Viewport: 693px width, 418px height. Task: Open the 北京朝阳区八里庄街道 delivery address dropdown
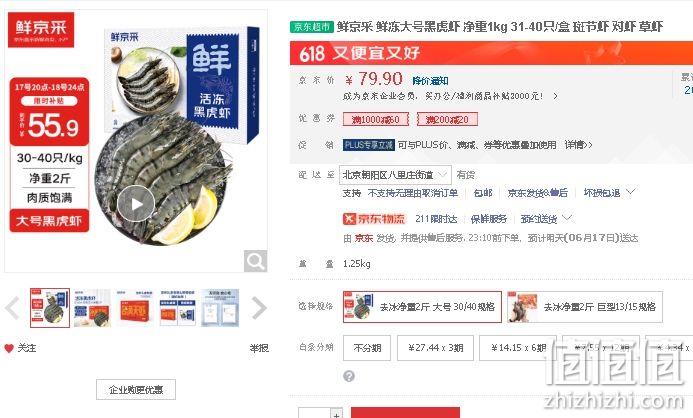coord(395,175)
